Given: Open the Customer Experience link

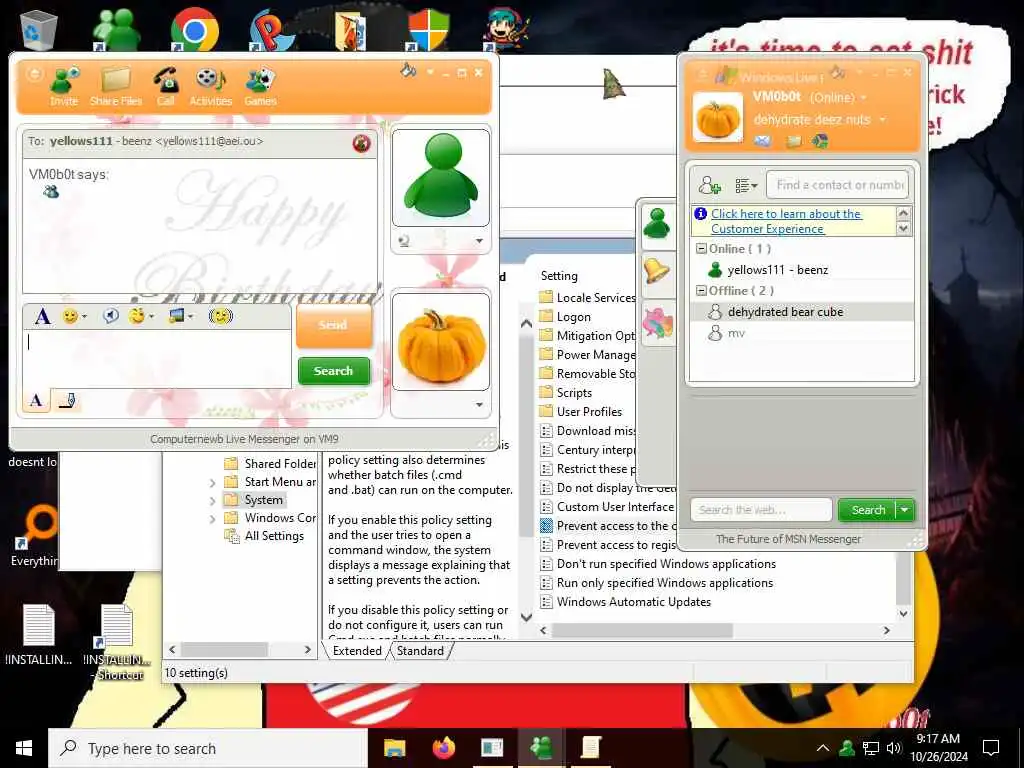Looking at the screenshot, I should point(786,221).
